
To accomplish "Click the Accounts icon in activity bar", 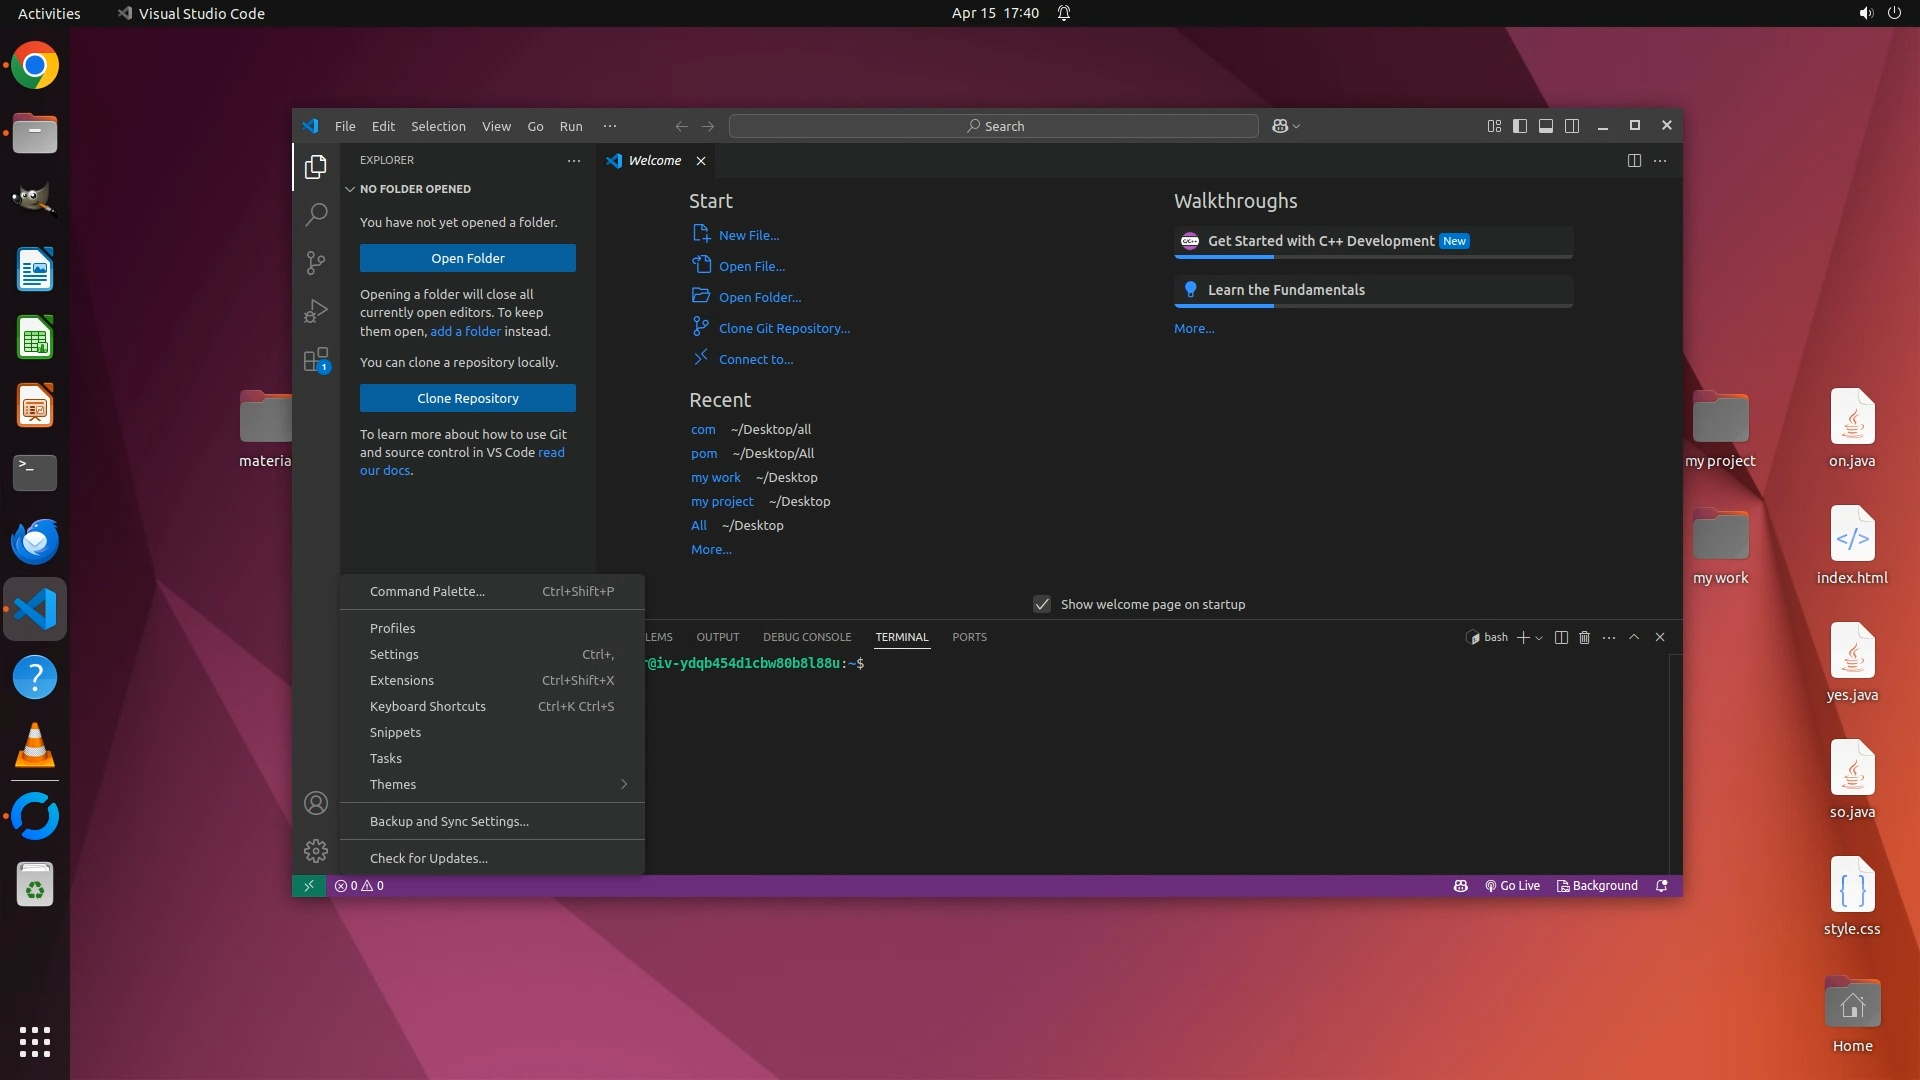I will tap(316, 803).
